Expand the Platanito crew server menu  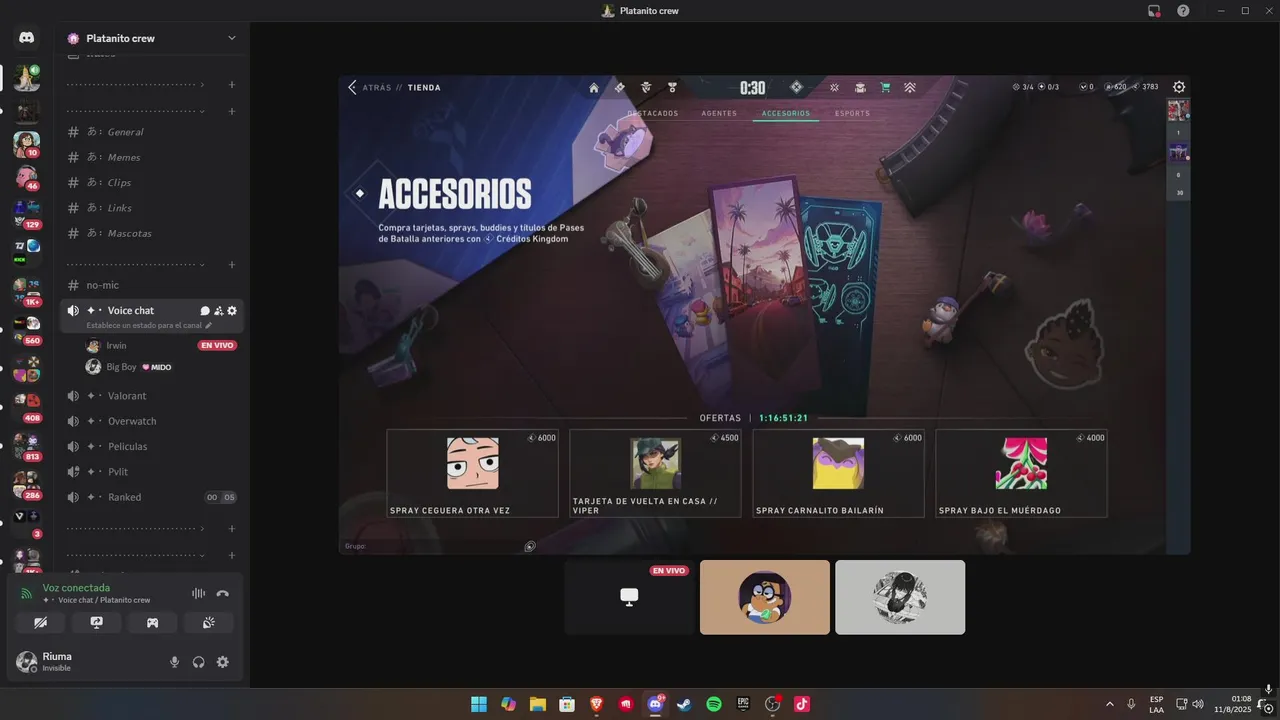[x=231, y=38]
